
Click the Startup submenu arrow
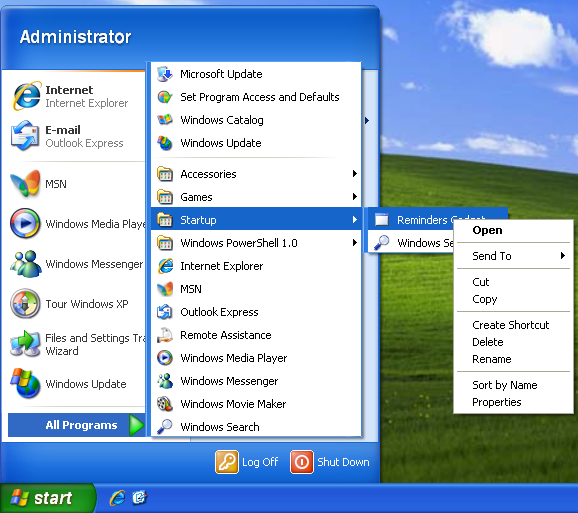click(x=355, y=220)
